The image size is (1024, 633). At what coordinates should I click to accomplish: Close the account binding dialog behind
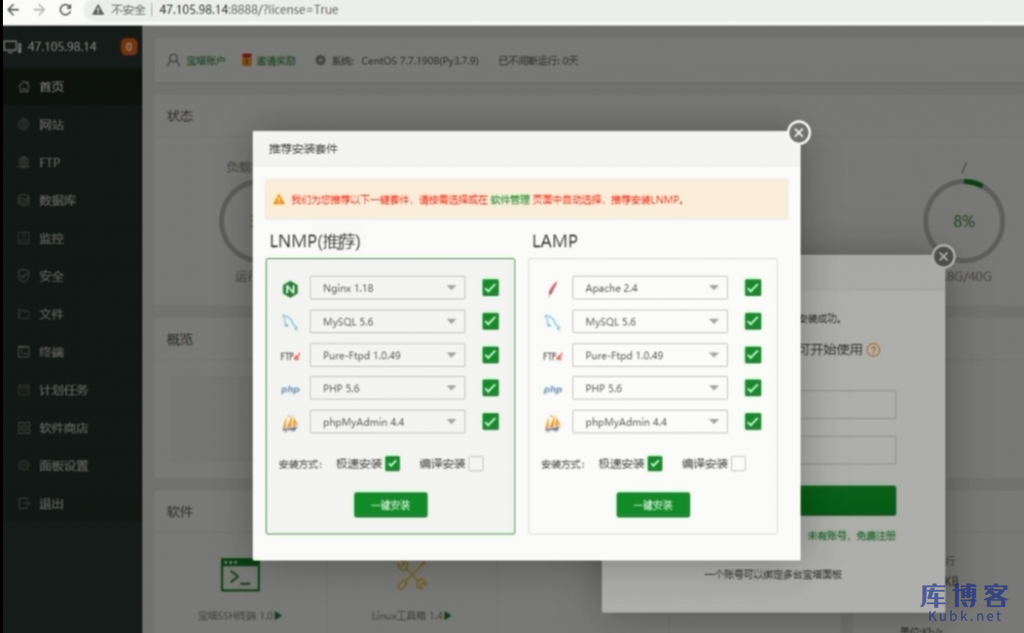[942, 256]
